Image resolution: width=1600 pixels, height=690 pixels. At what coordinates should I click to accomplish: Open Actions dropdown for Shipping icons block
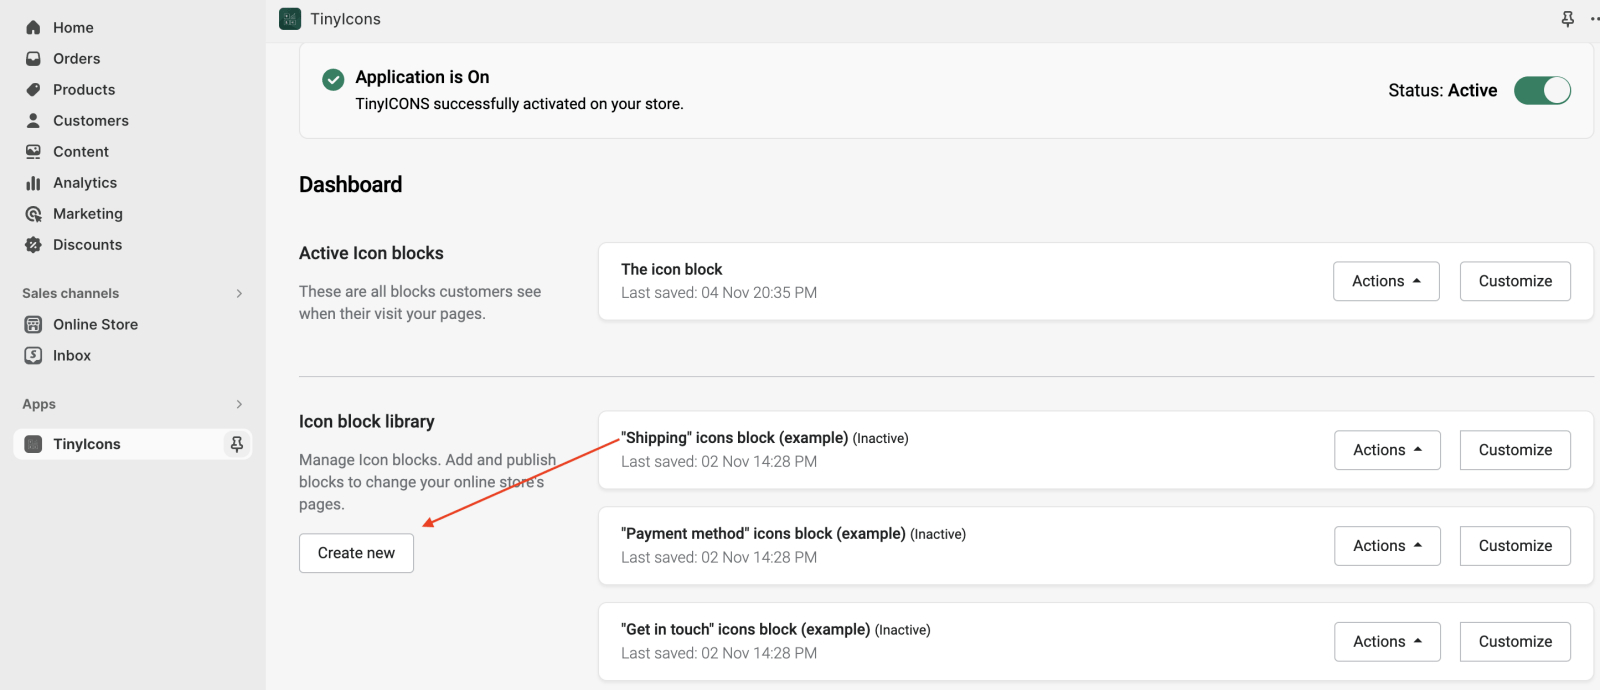tap(1386, 451)
